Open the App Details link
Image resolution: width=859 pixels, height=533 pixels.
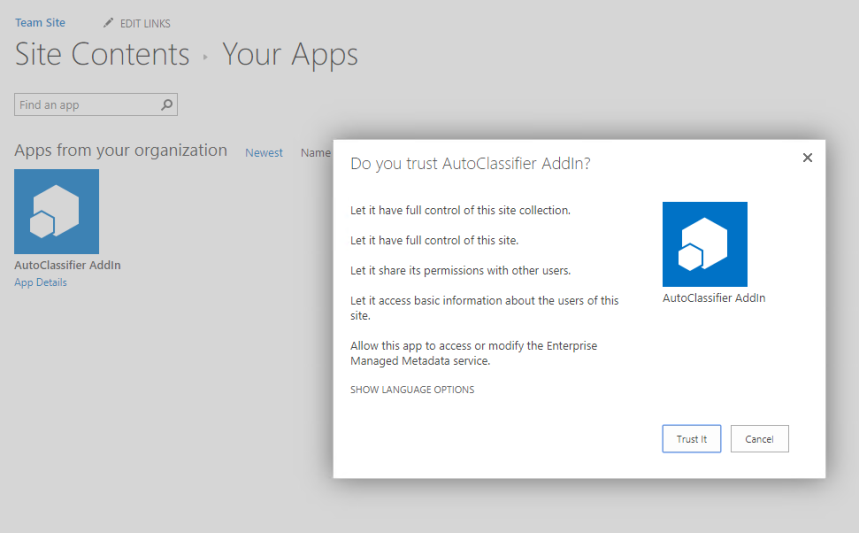pos(41,283)
